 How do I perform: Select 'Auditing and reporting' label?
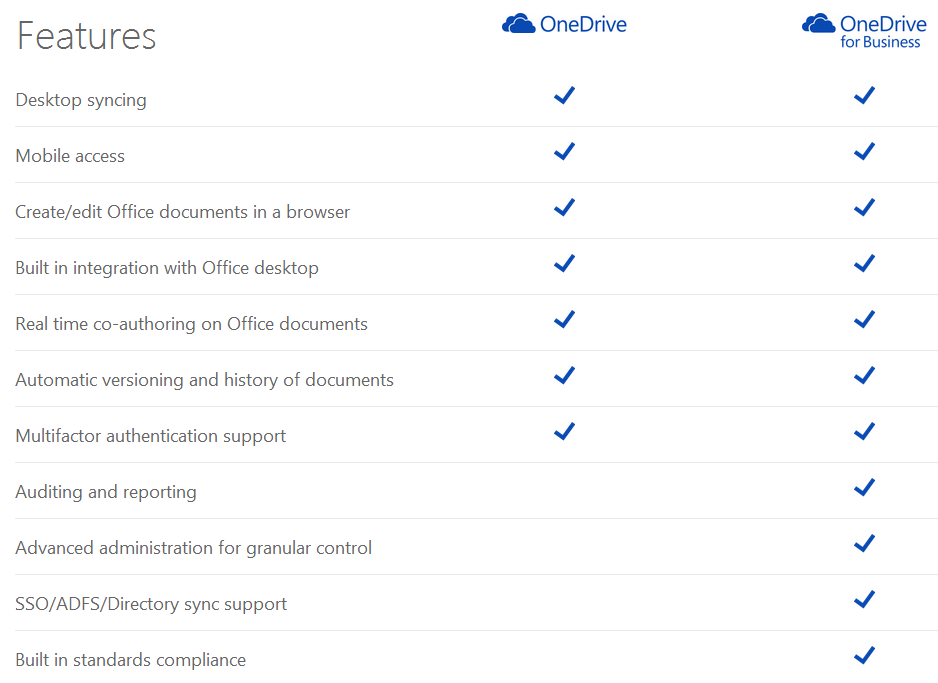click(x=106, y=492)
